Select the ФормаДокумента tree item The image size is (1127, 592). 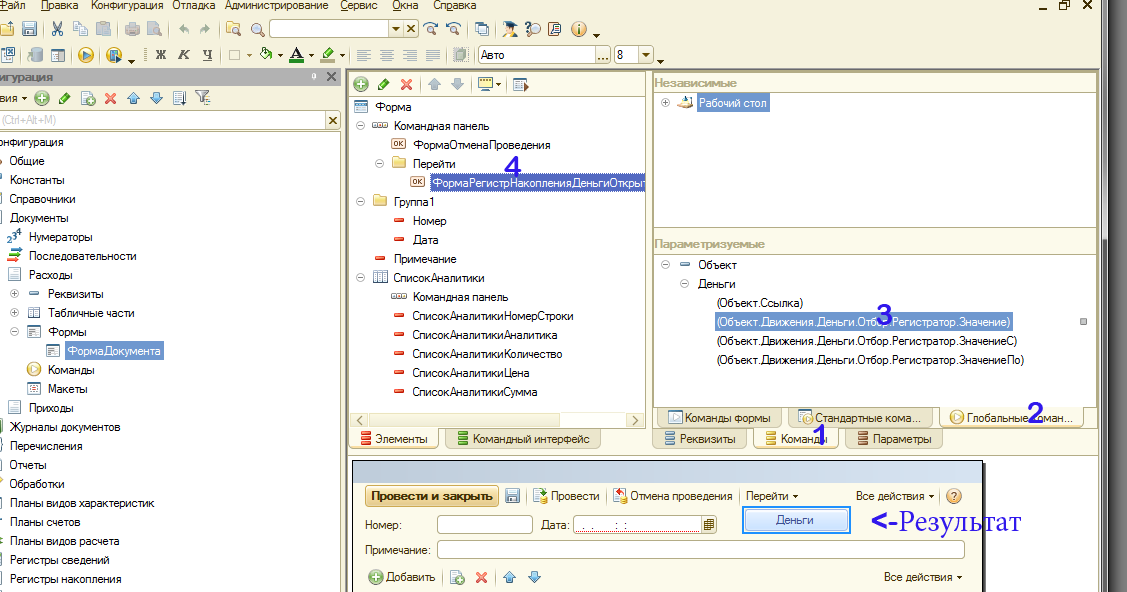point(114,351)
